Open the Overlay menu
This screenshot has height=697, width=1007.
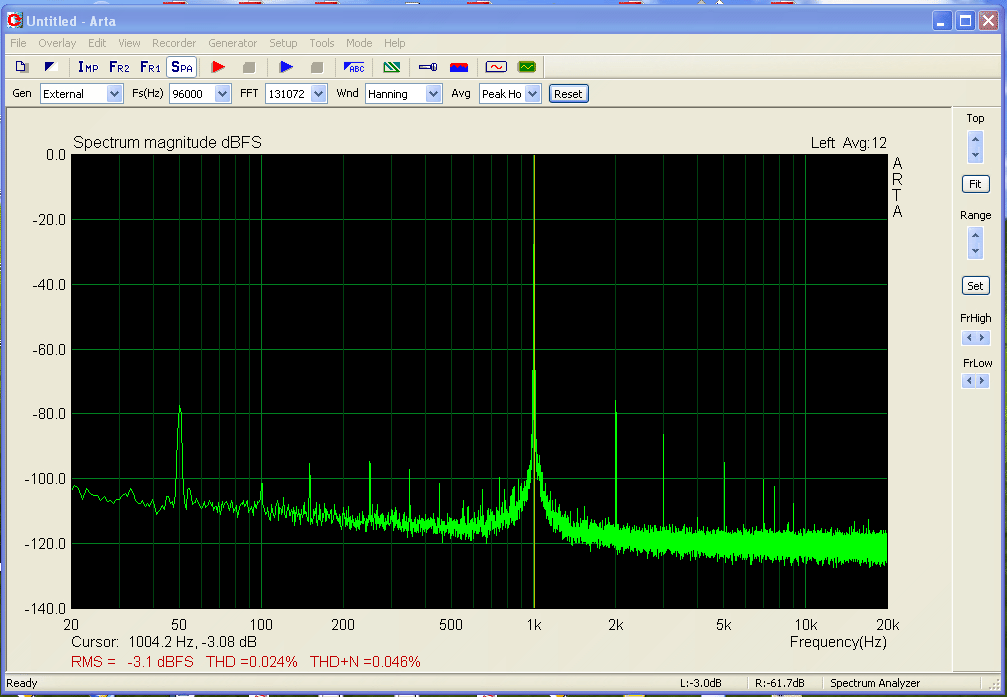[x=57, y=43]
